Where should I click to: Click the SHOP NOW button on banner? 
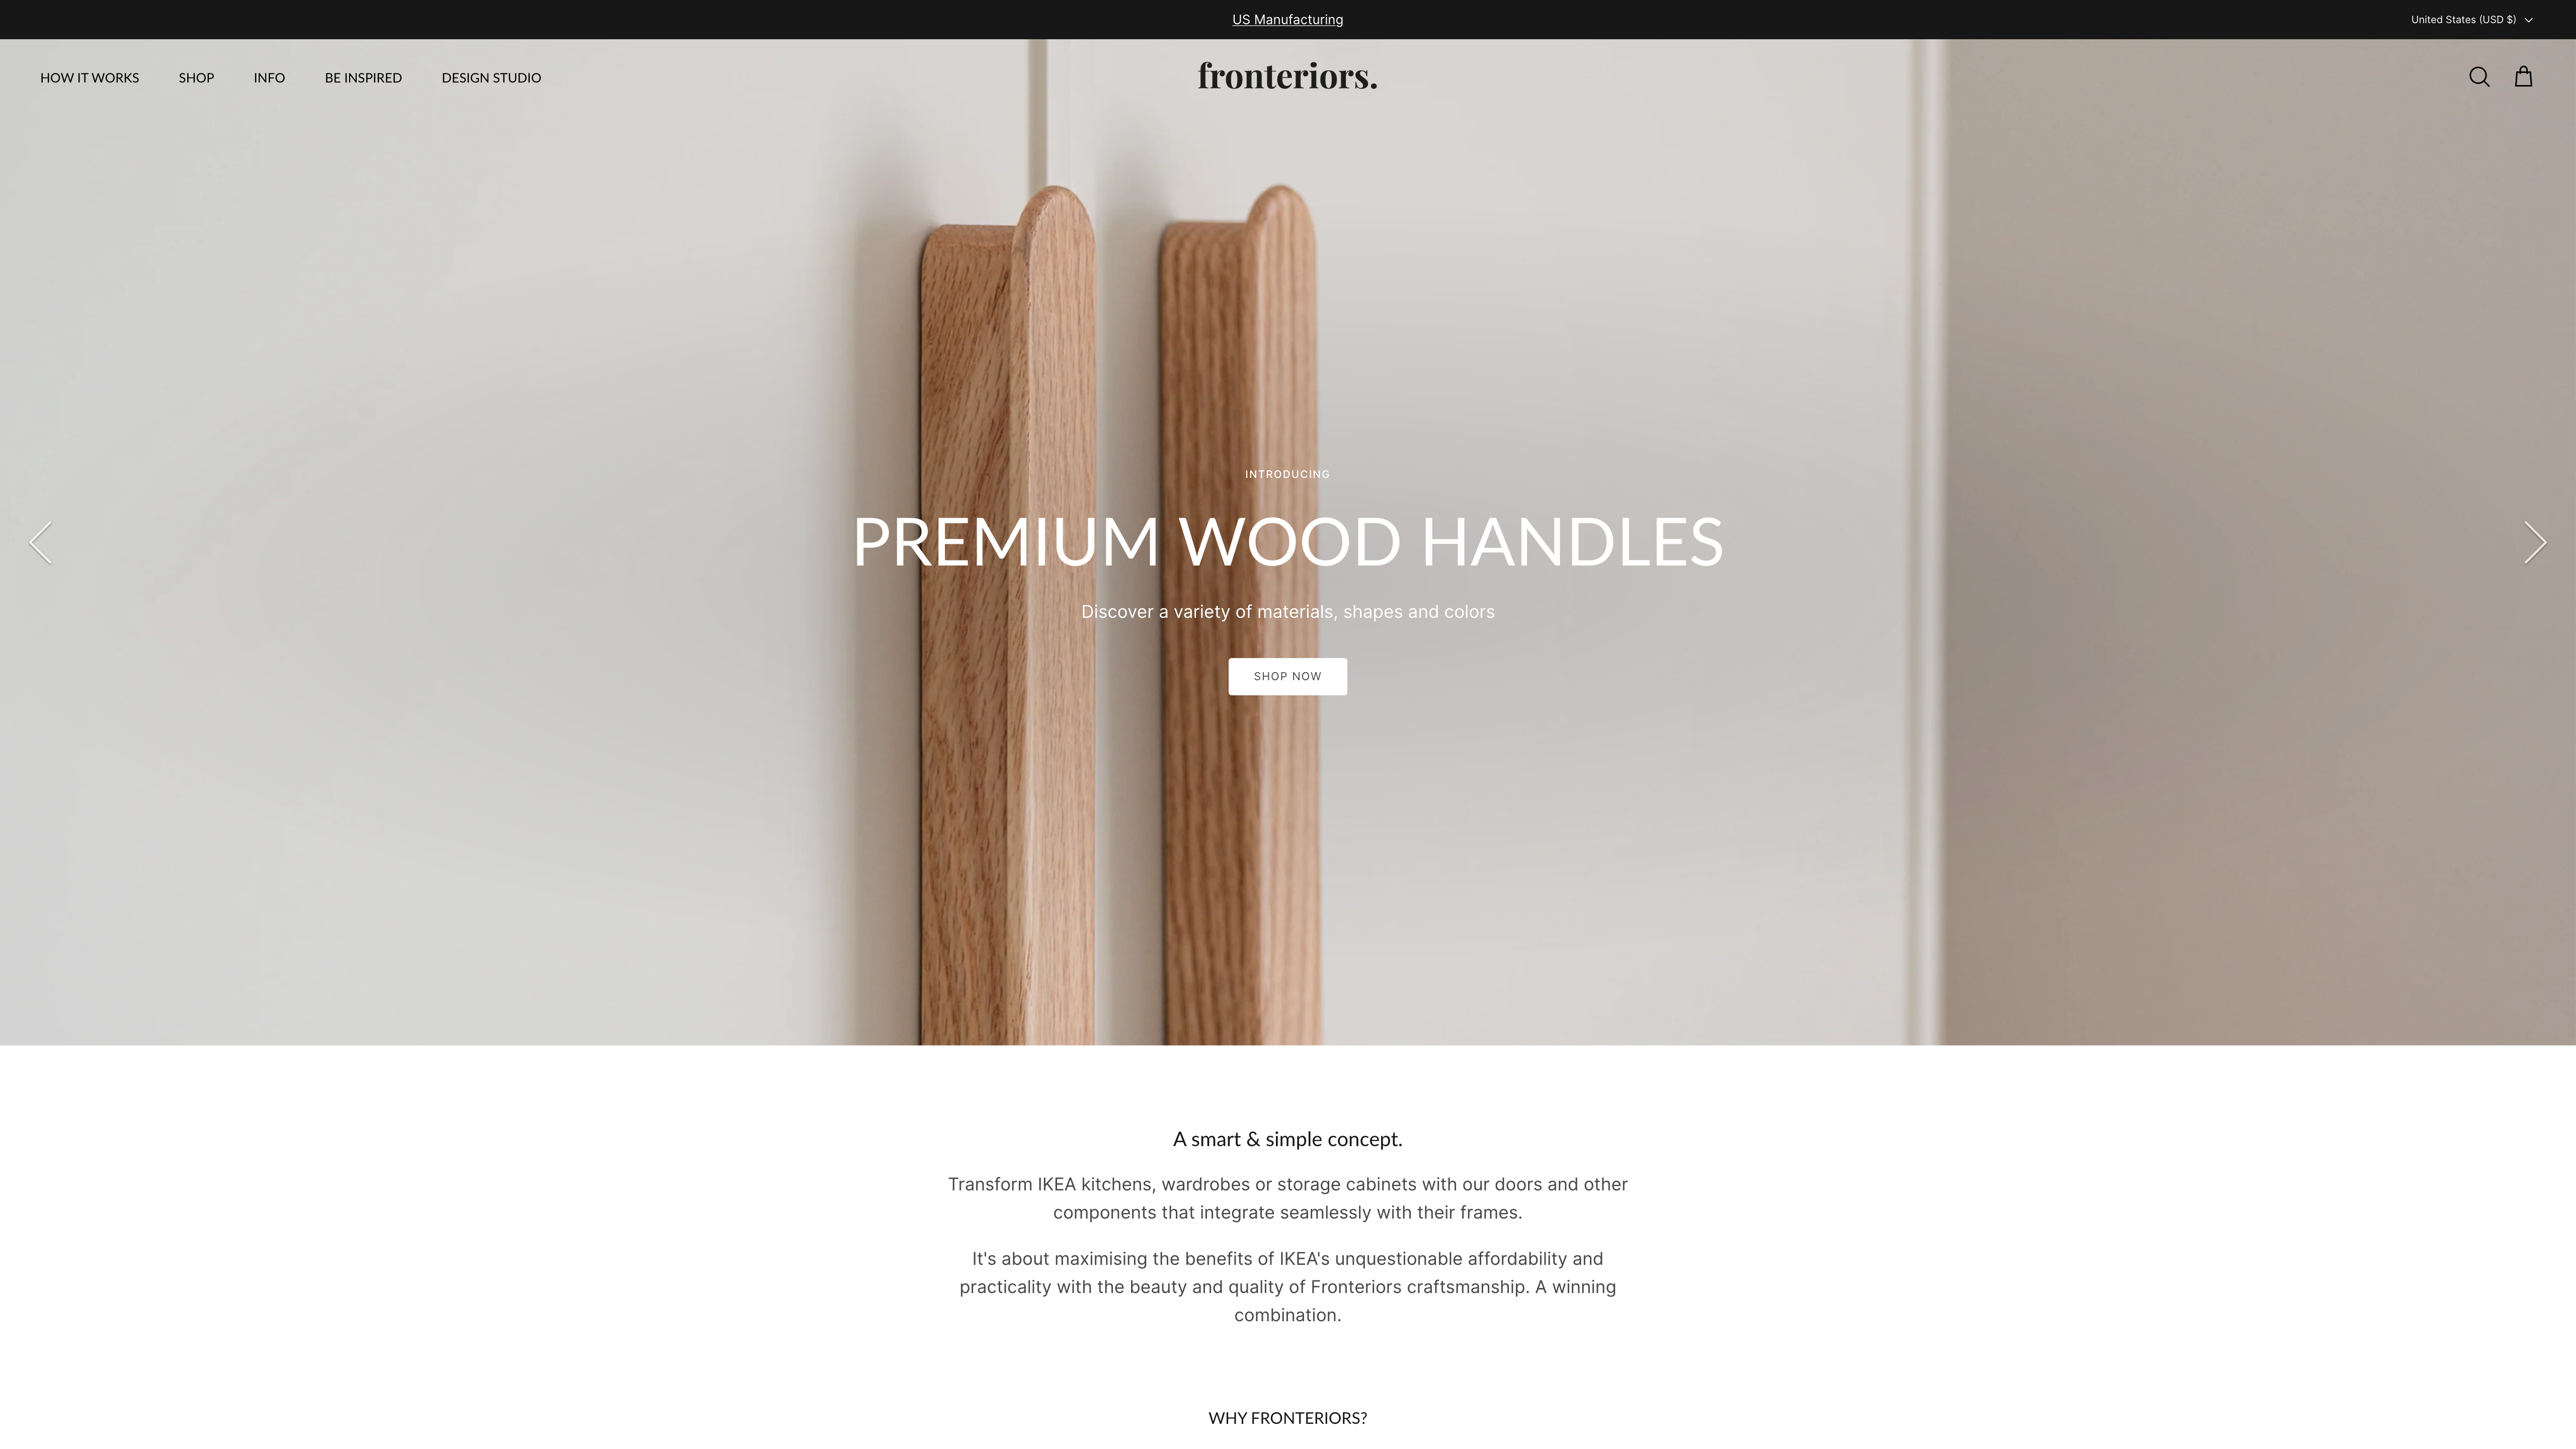pos(1288,676)
